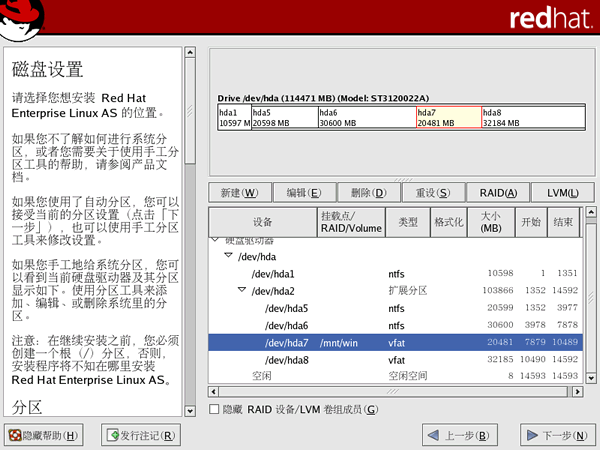Sort by the Start (开始) column header

coord(531,222)
